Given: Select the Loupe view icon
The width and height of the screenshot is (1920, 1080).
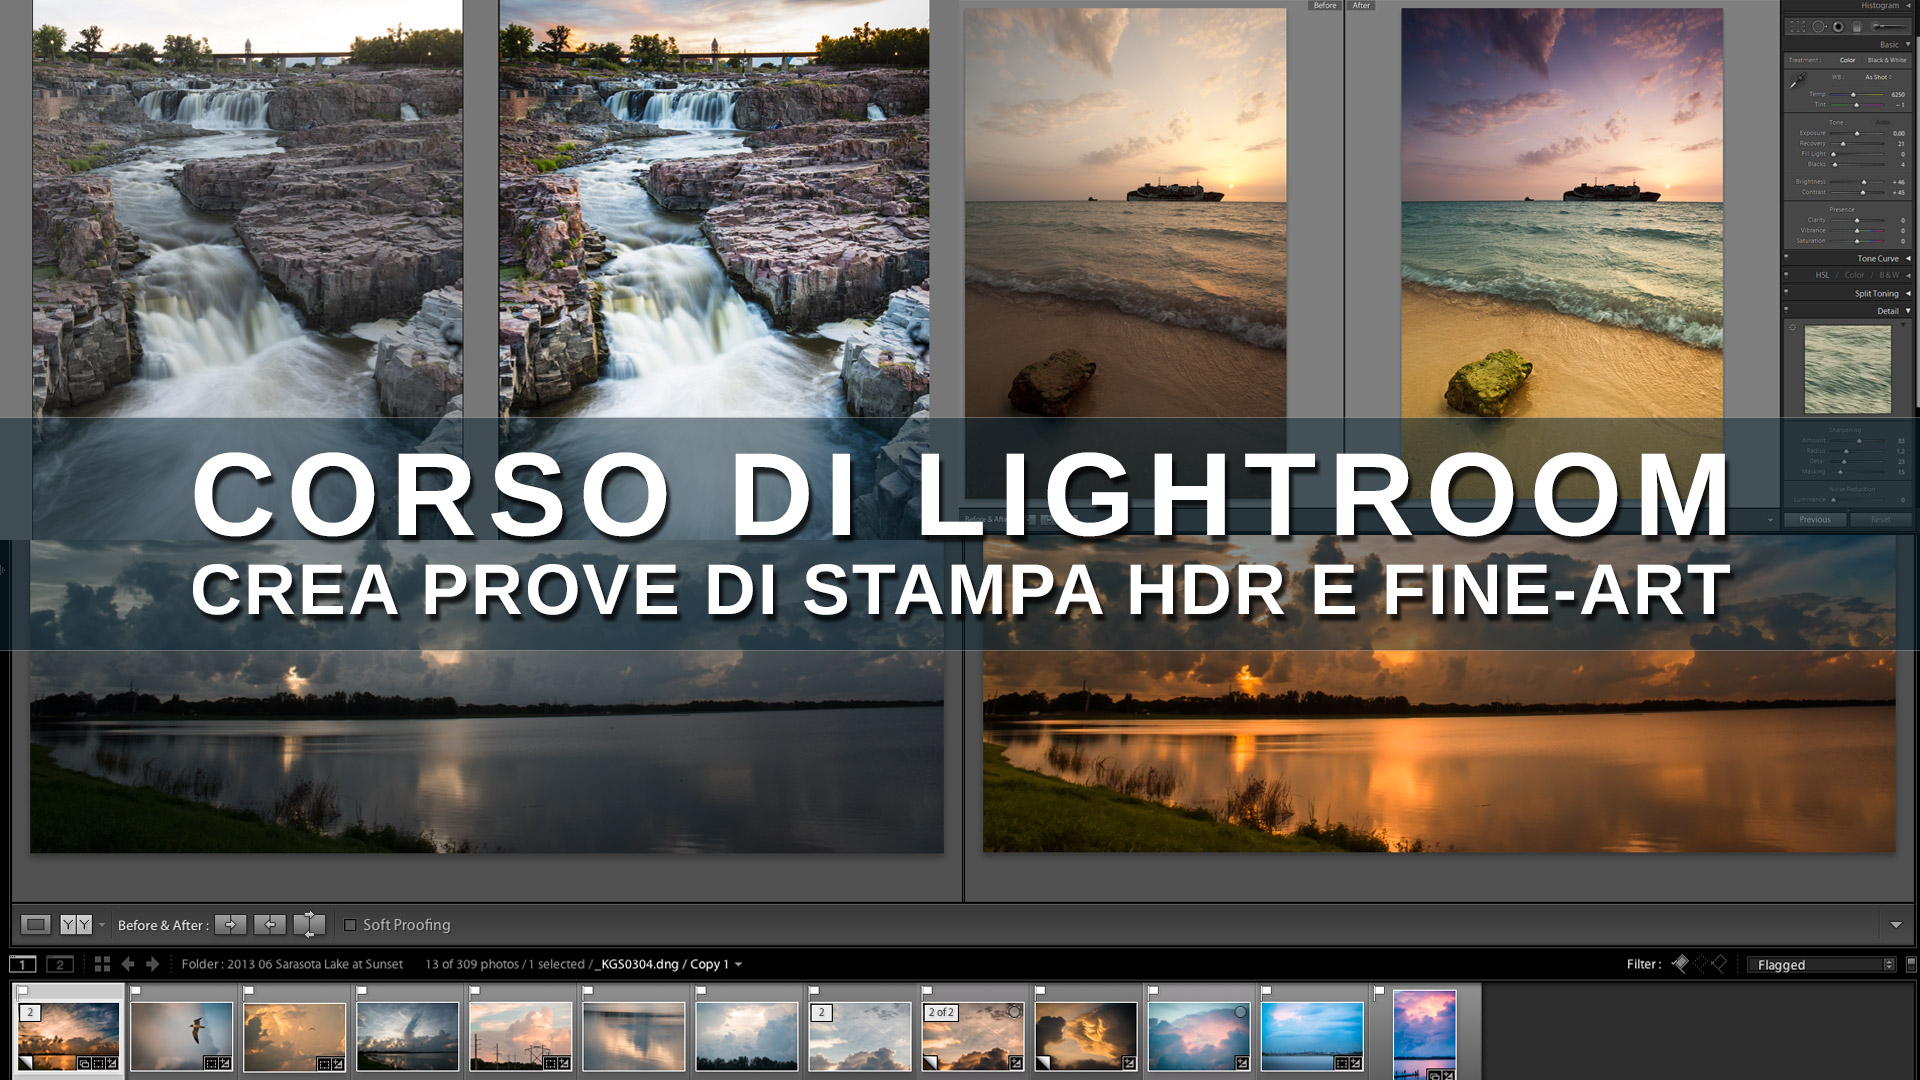Looking at the screenshot, I should (x=35, y=925).
